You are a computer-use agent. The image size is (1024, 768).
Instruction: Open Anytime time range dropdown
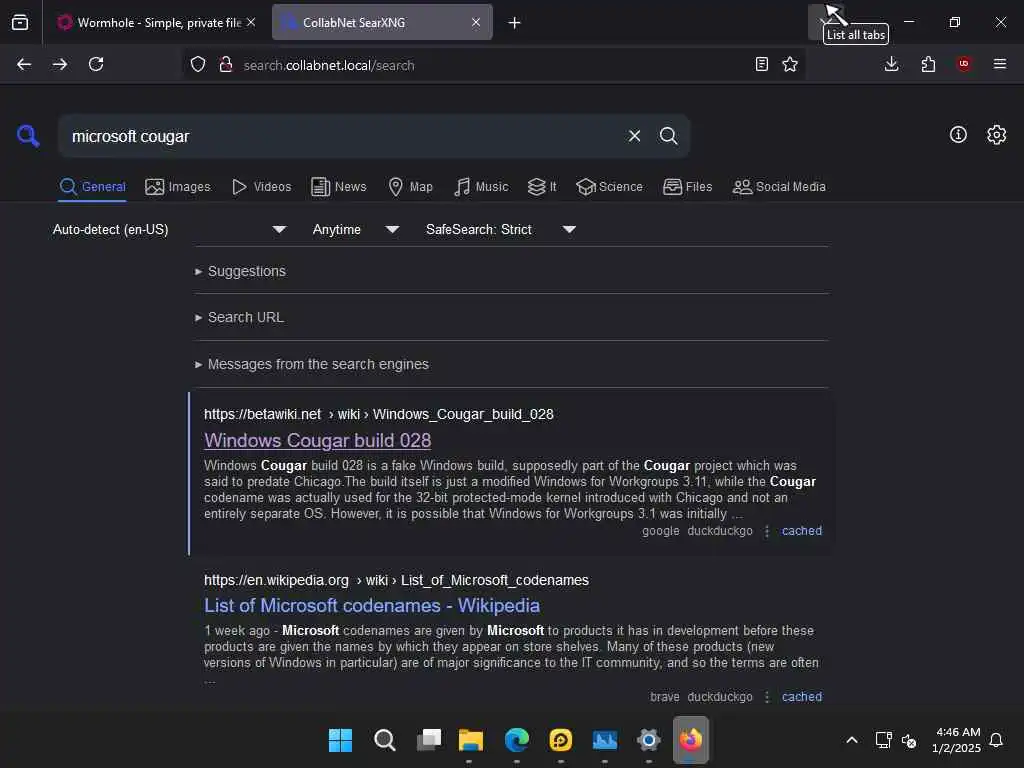pyautogui.click(x=356, y=229)
